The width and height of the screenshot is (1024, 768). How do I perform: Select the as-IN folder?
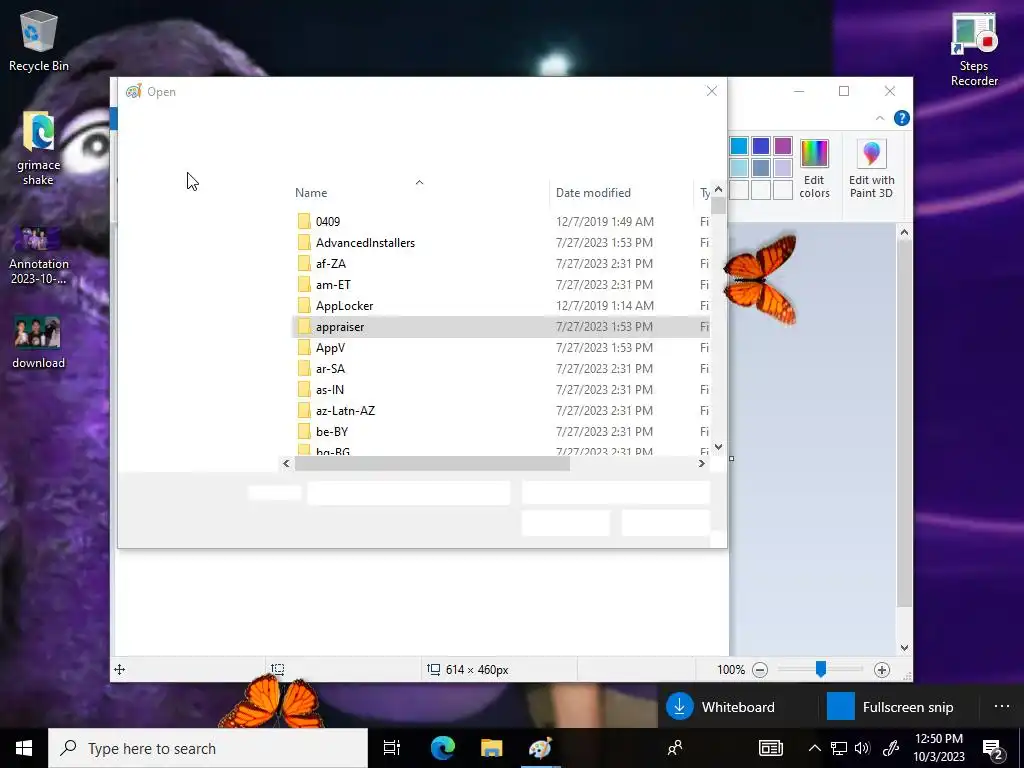tap(501, 389)
